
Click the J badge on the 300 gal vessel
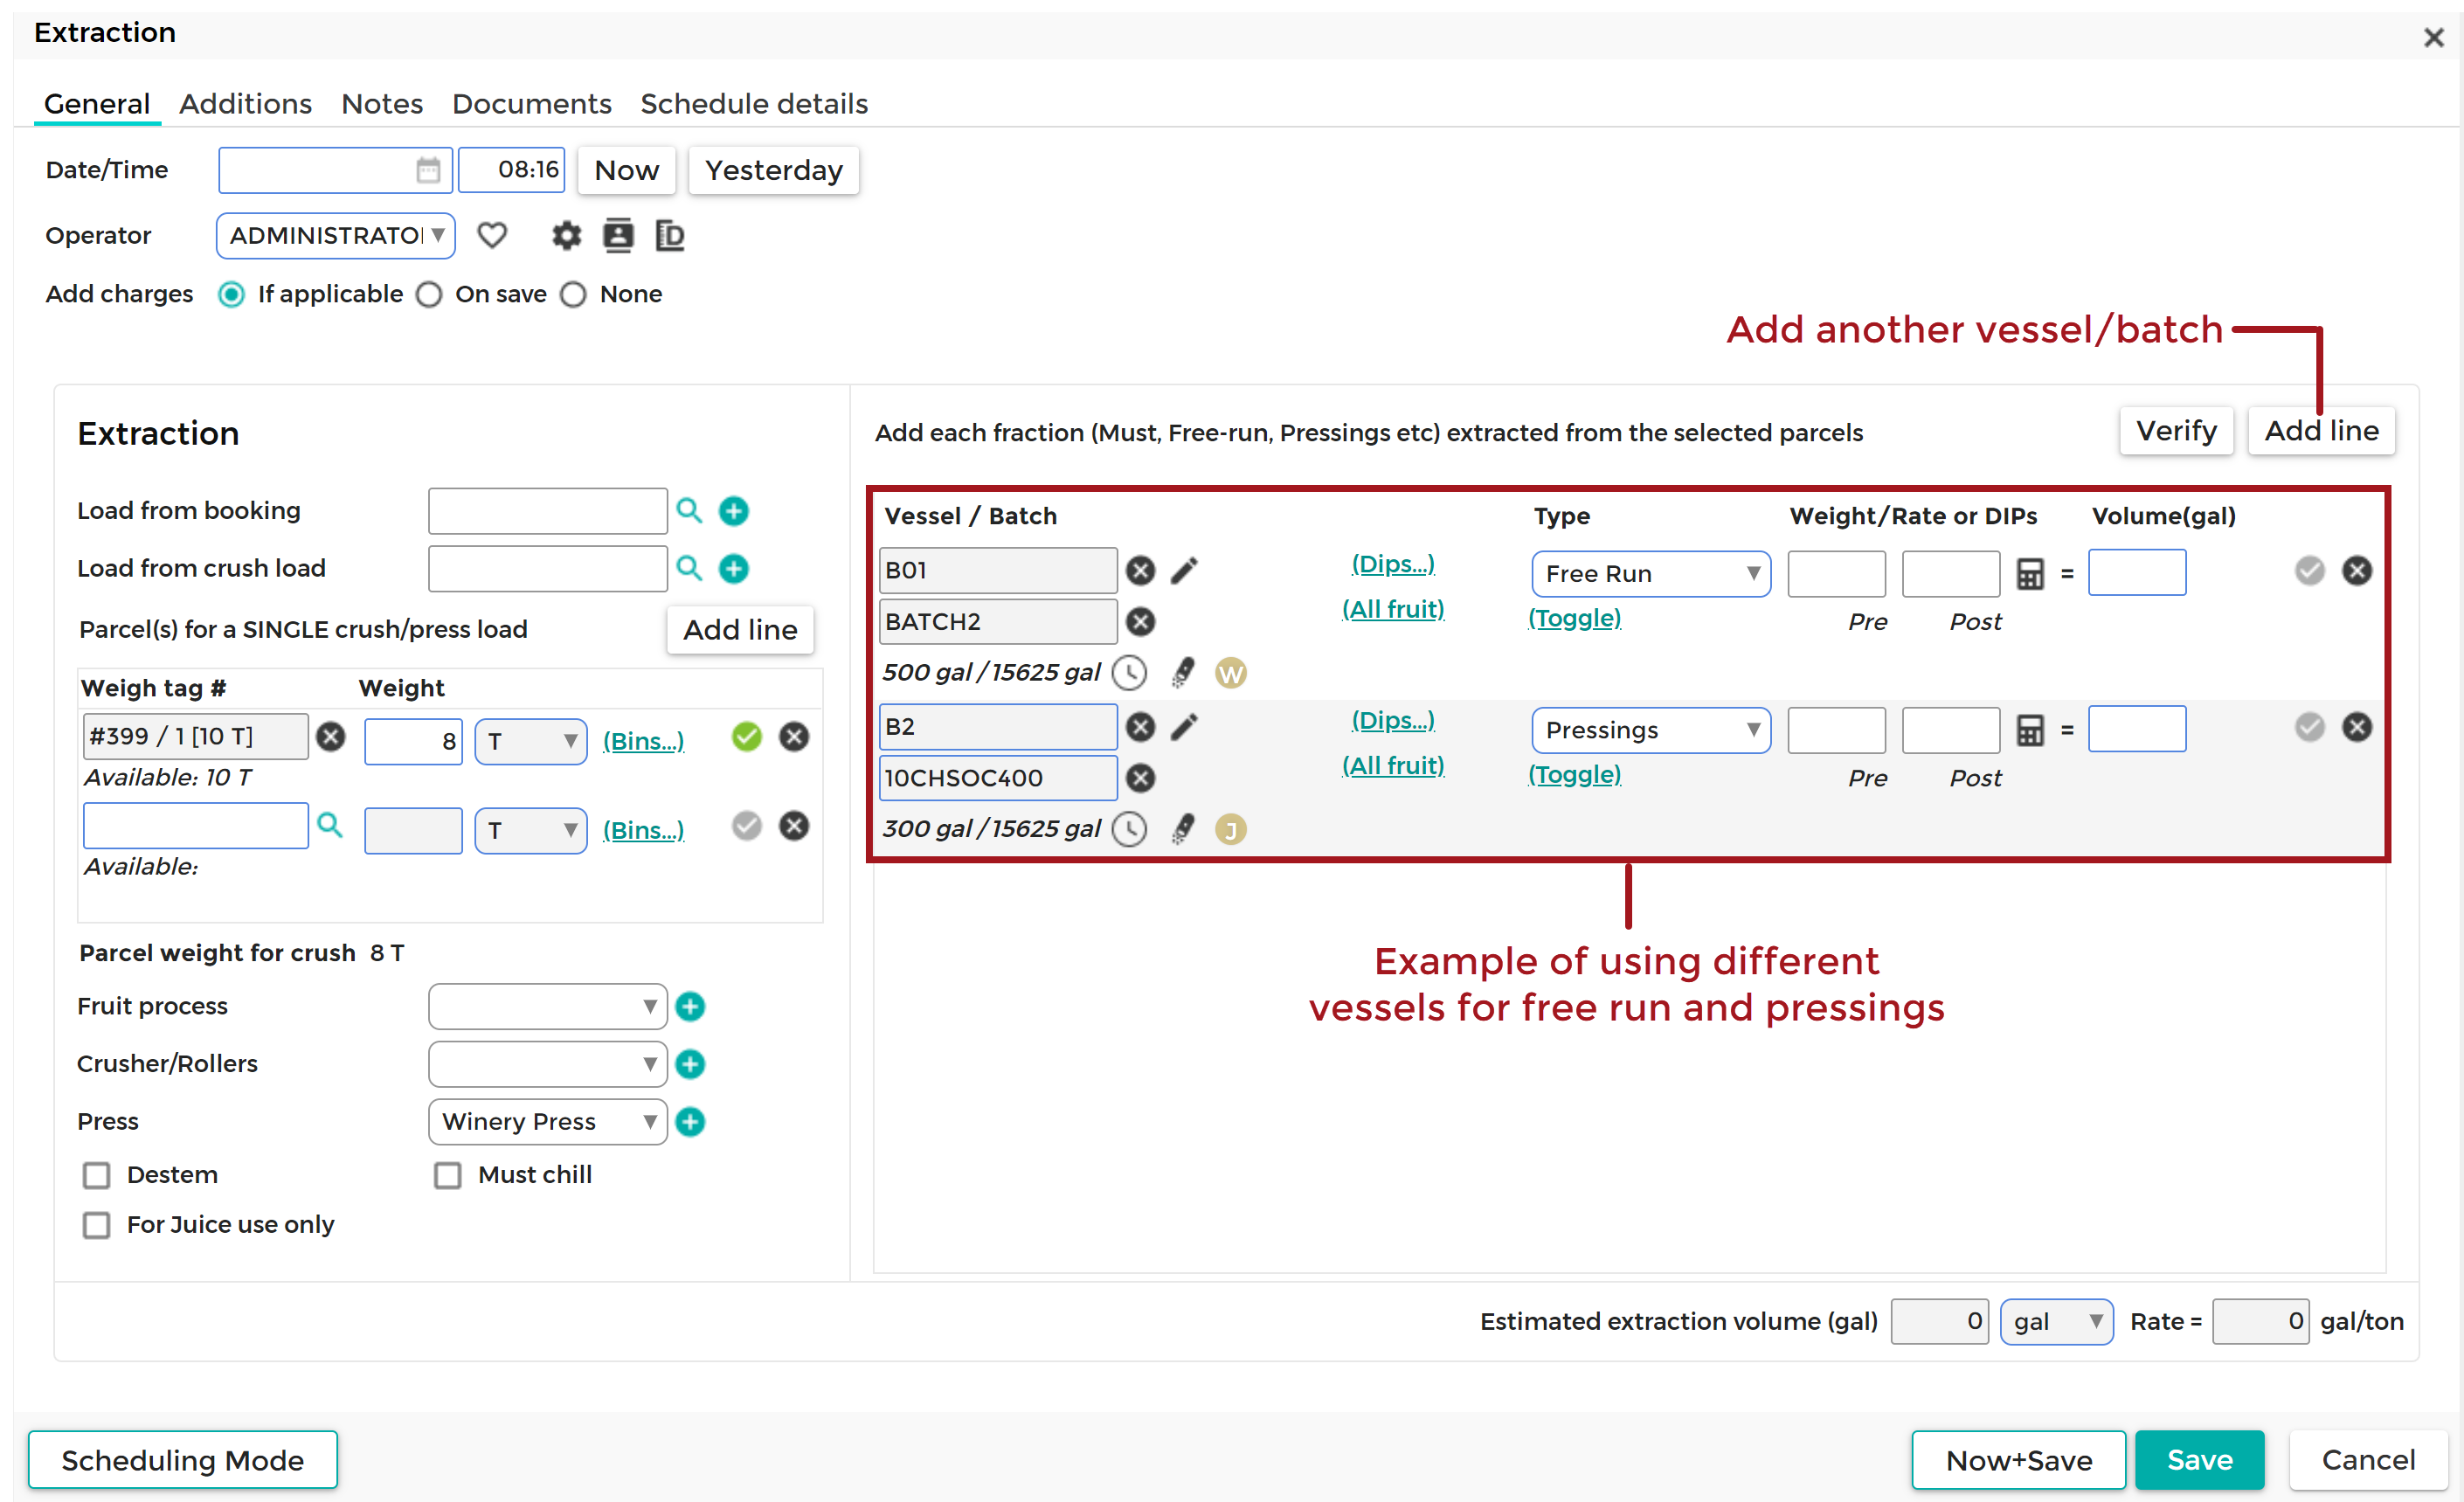click(x=1231, y=829)
